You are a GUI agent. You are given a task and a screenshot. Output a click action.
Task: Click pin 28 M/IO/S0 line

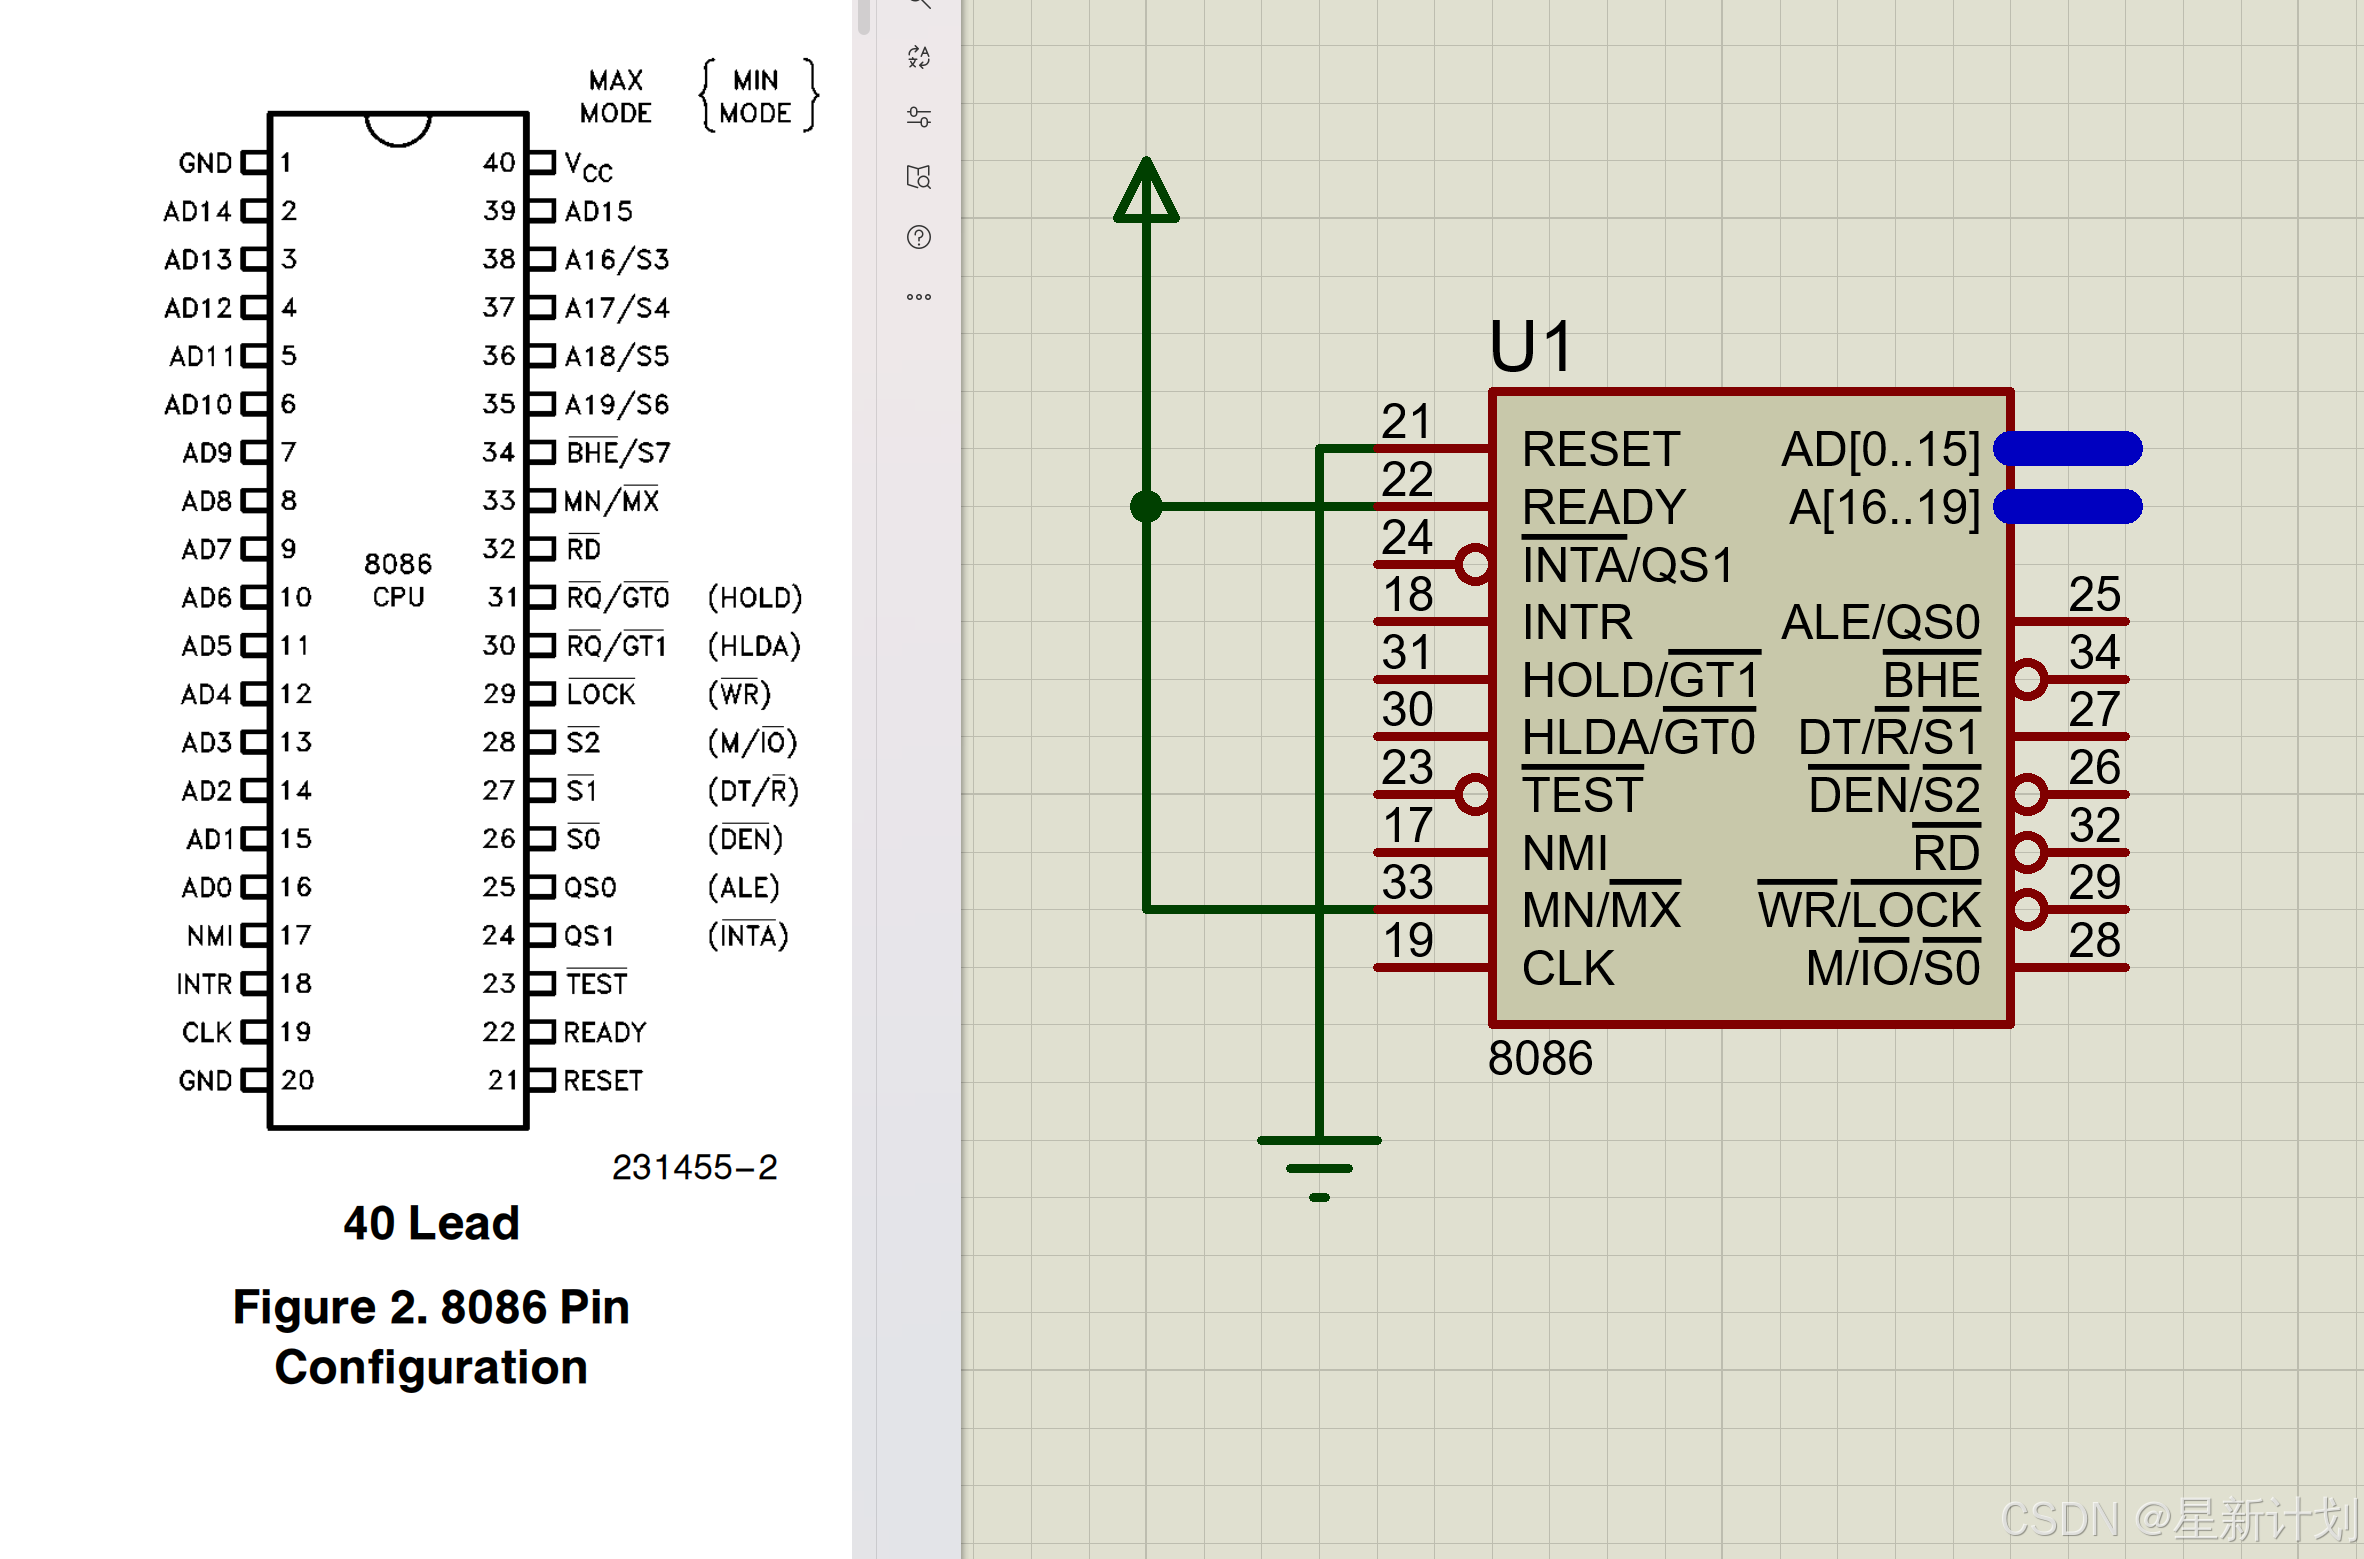click(x=2070, y=967)
